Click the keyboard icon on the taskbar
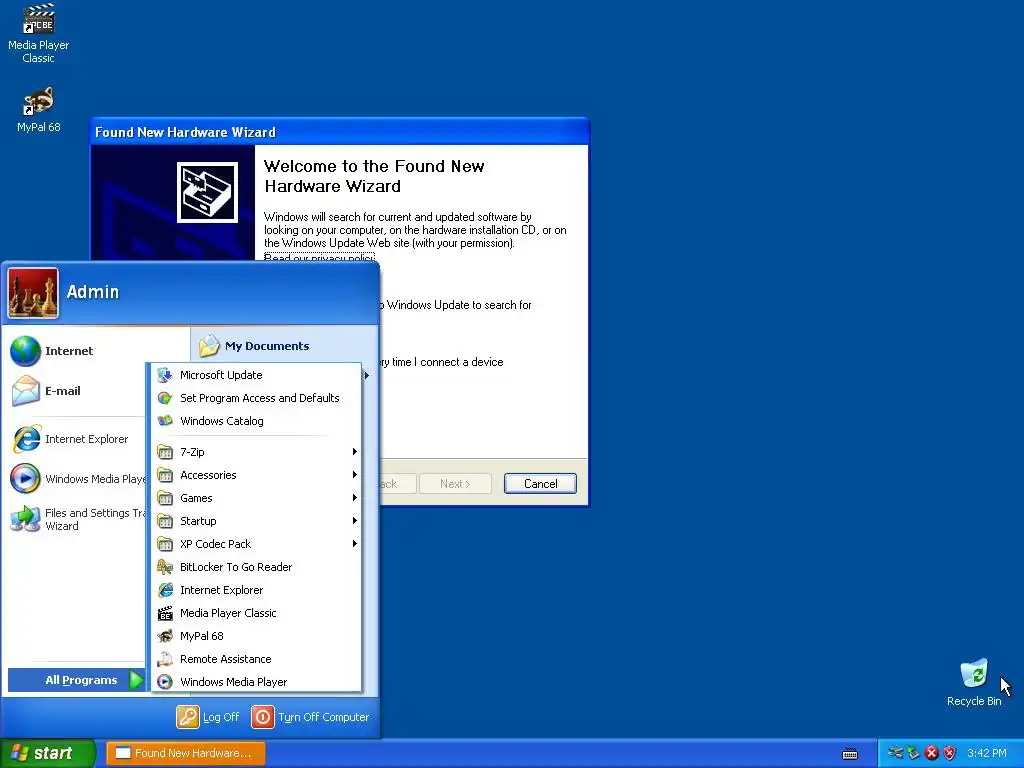The height and width of the screenshot is (768, 1024). (x=850, y=754)
